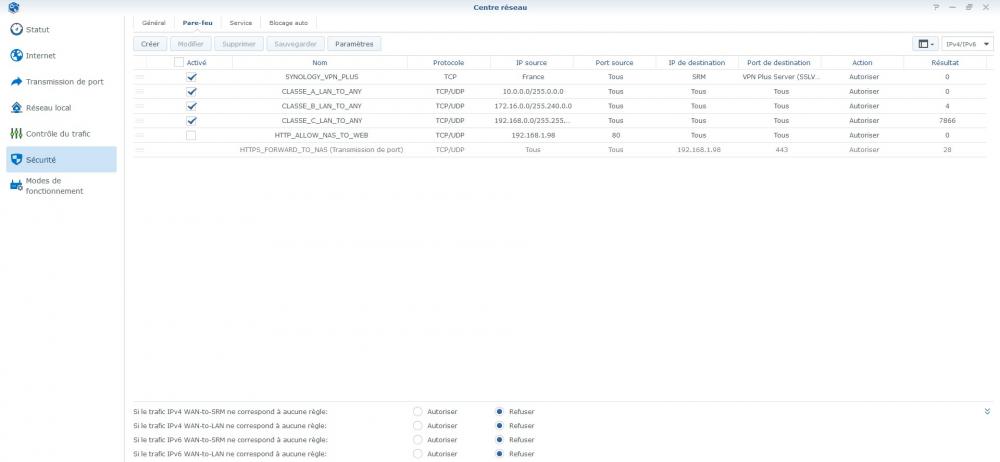Open the help question mark icon
The image size is (1000, 462).
click(936, 8)
